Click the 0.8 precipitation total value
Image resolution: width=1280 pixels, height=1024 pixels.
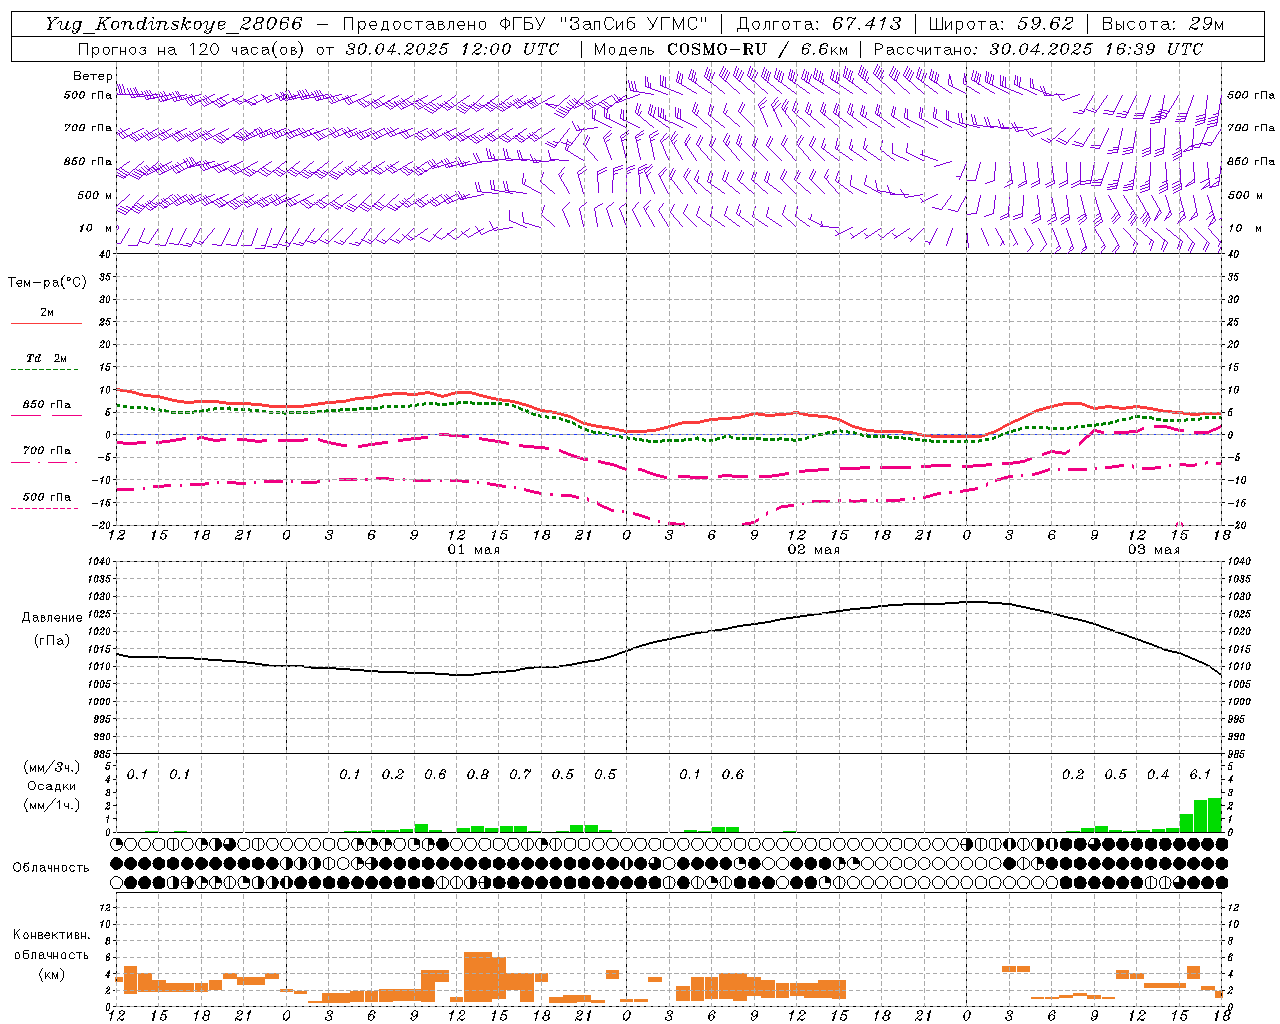478,774
